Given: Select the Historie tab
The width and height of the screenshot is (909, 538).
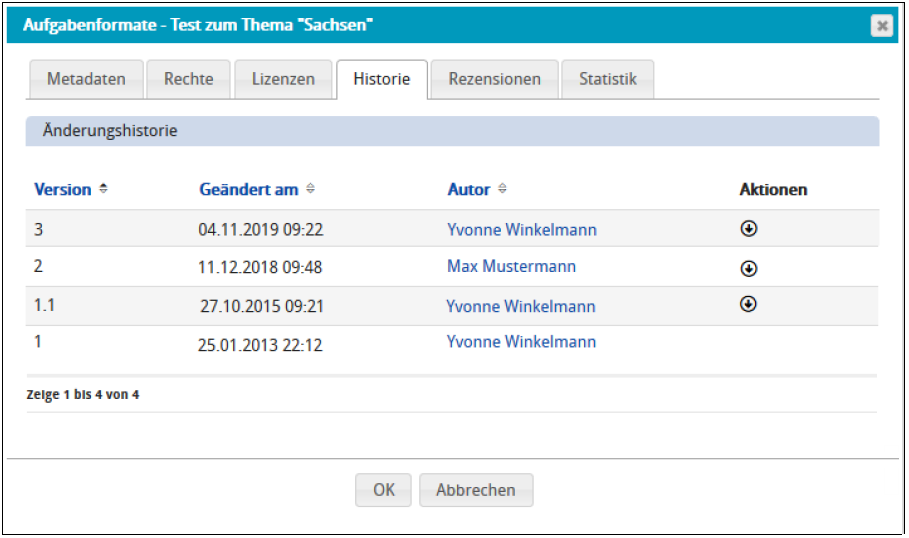Looking at the screenshot, I should (381, 79).
